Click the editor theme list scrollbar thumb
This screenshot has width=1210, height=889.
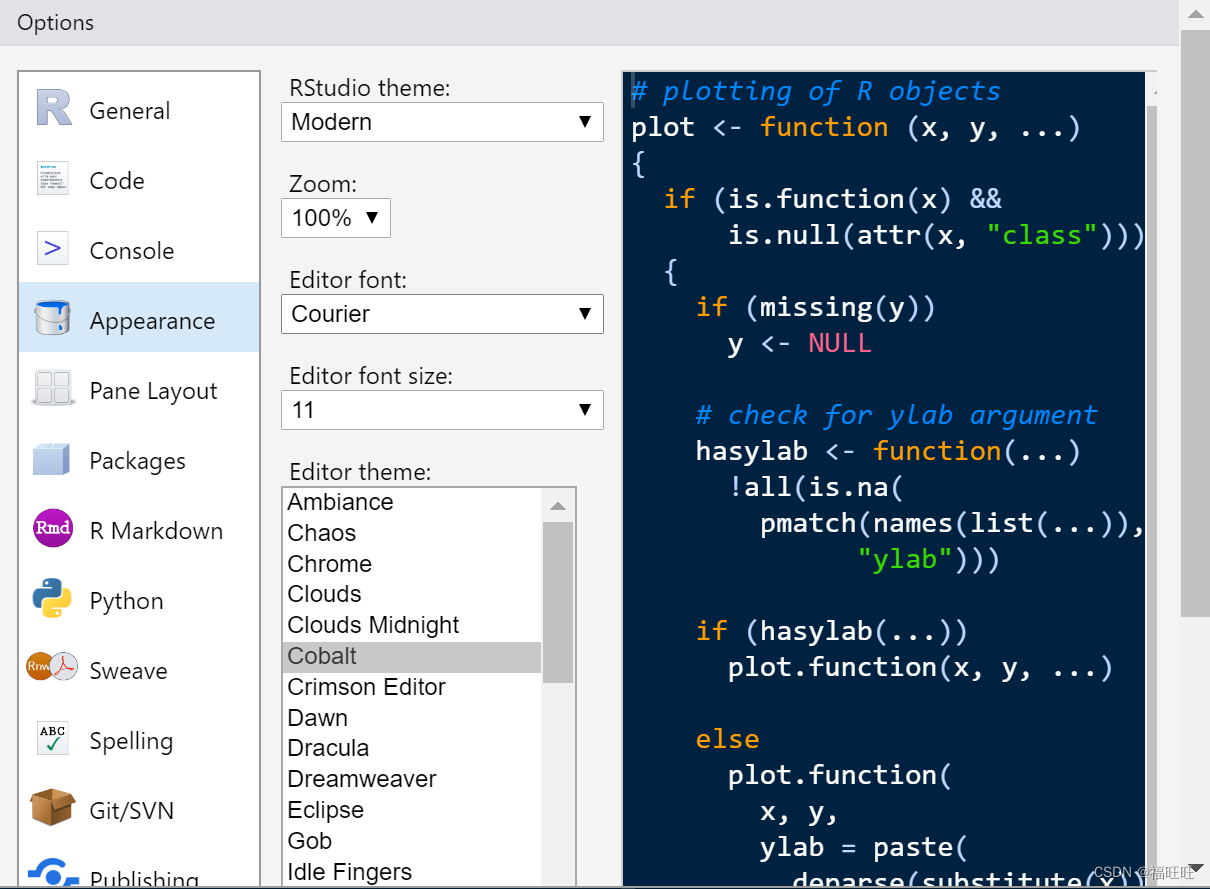coord(558,602)
